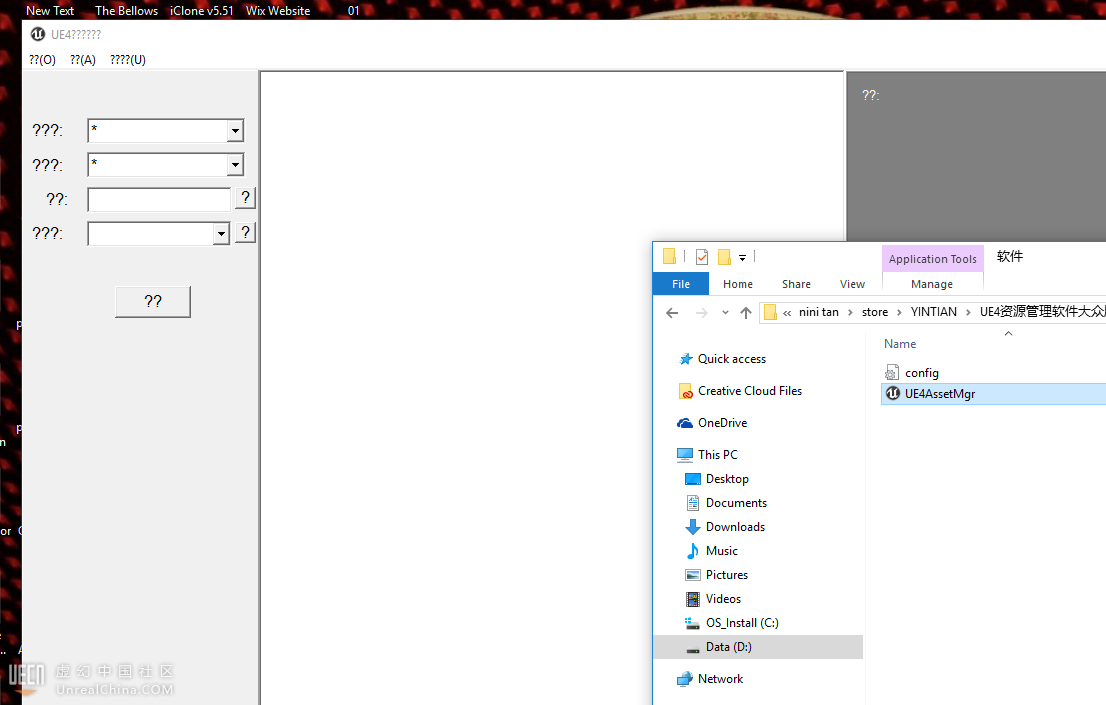The width and height of the screenshot is (1106, 705).
Task: Select the config file
Action: click(921, 373)
